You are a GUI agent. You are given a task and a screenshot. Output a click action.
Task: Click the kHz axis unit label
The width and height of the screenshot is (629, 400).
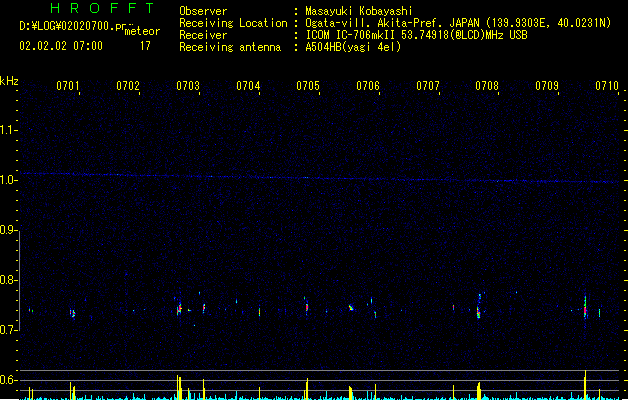tap(9, 81)
